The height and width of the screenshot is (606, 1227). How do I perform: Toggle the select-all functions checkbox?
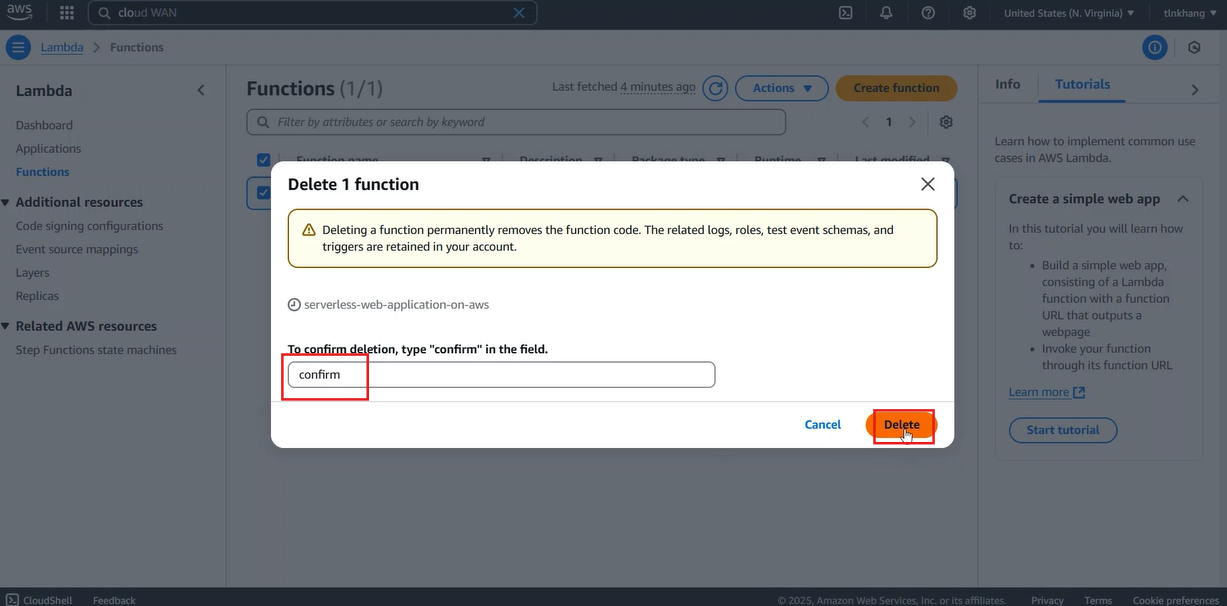[x=264, y=160]
